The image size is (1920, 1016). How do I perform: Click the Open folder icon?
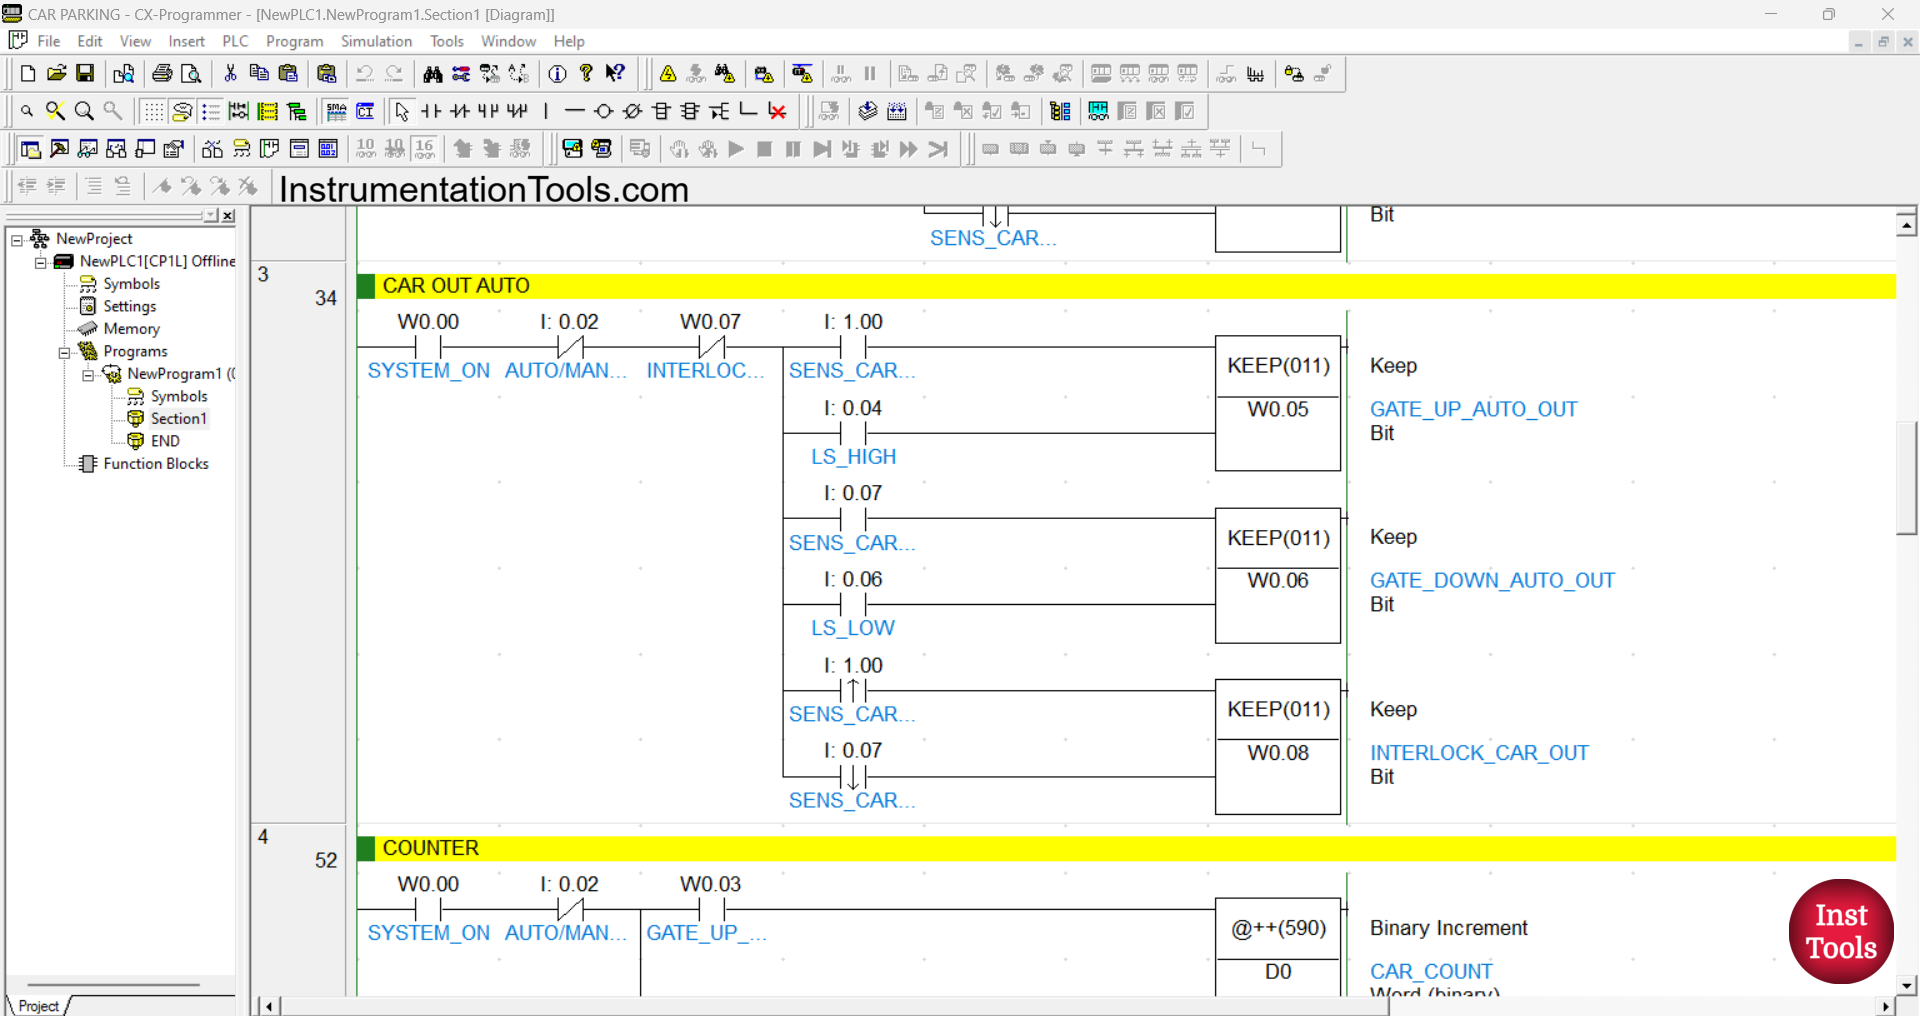pyautogui.click(x=57, y=74)
